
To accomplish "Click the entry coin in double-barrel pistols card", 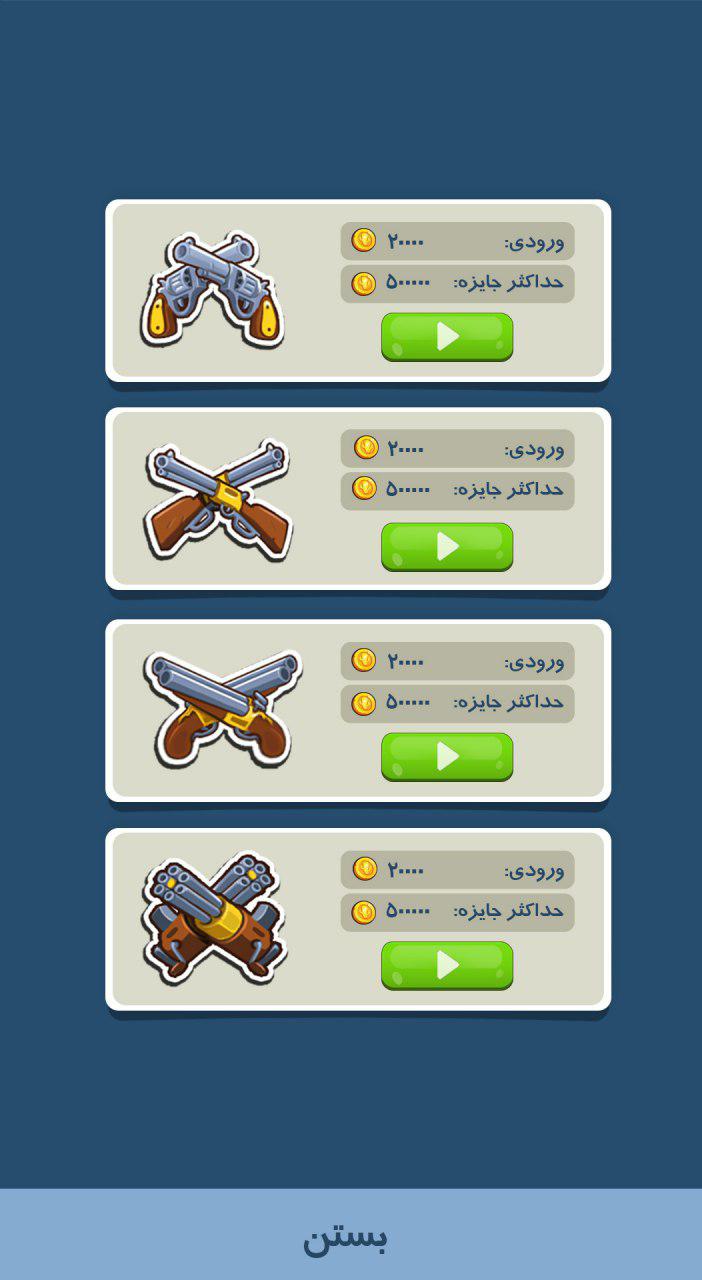I will coord(364,660).
